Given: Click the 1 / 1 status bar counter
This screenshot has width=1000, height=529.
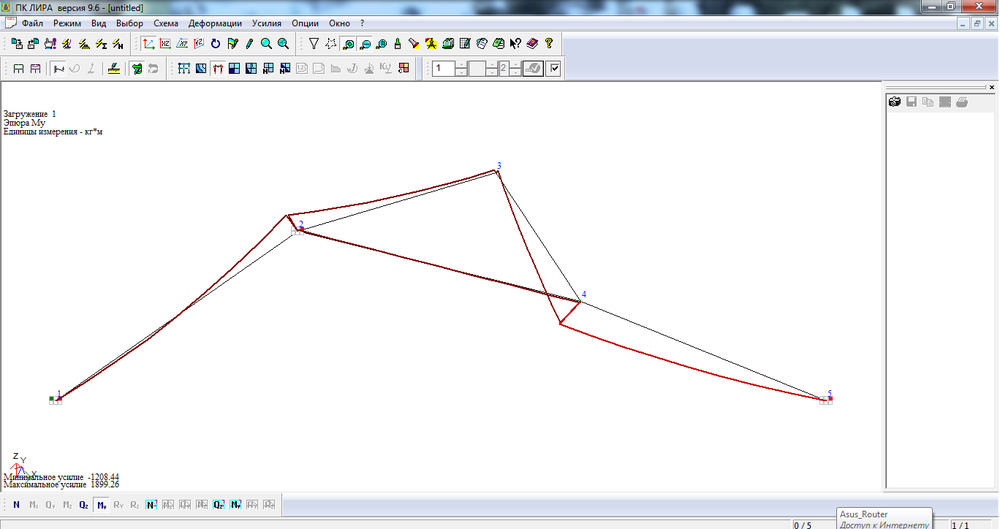Looking at the screenshot, I should click(x=960, y=525).
